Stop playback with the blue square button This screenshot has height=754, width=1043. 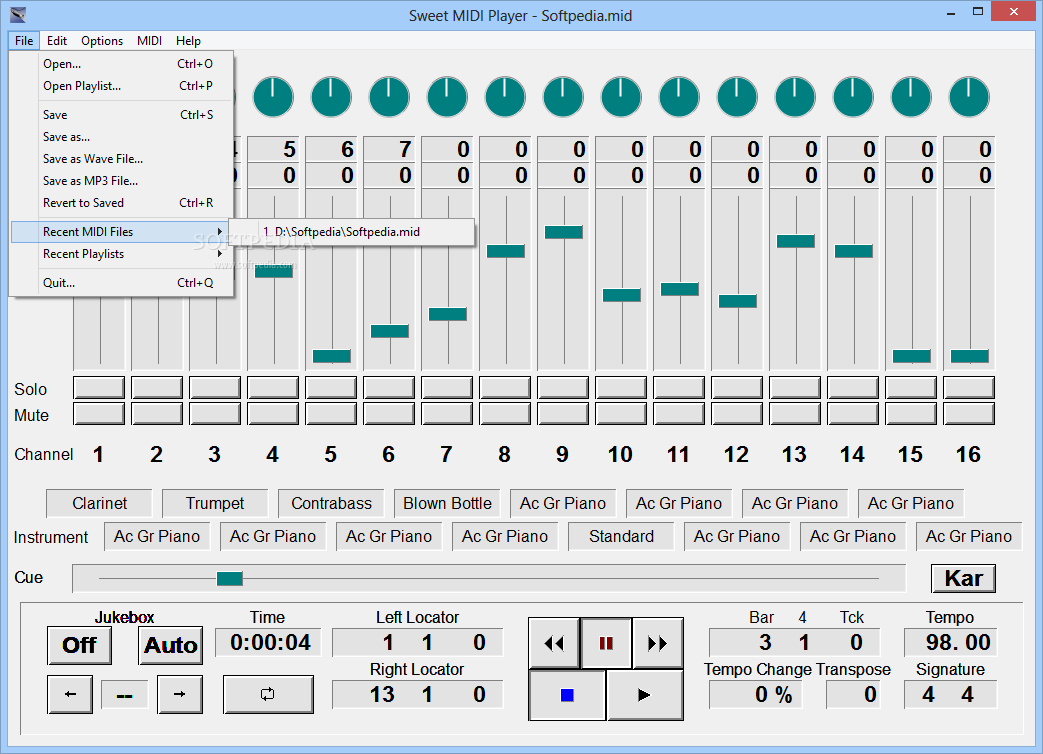click(x=567, y=695)
